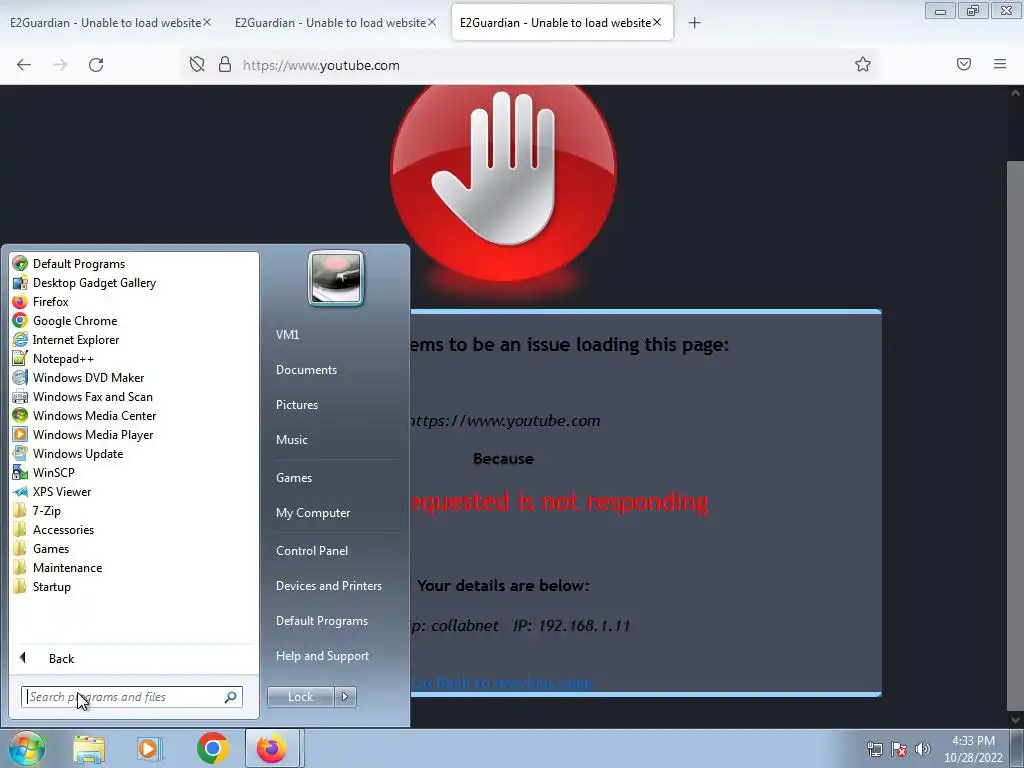
Task: Click the user account picture
Action: [336, 278]
